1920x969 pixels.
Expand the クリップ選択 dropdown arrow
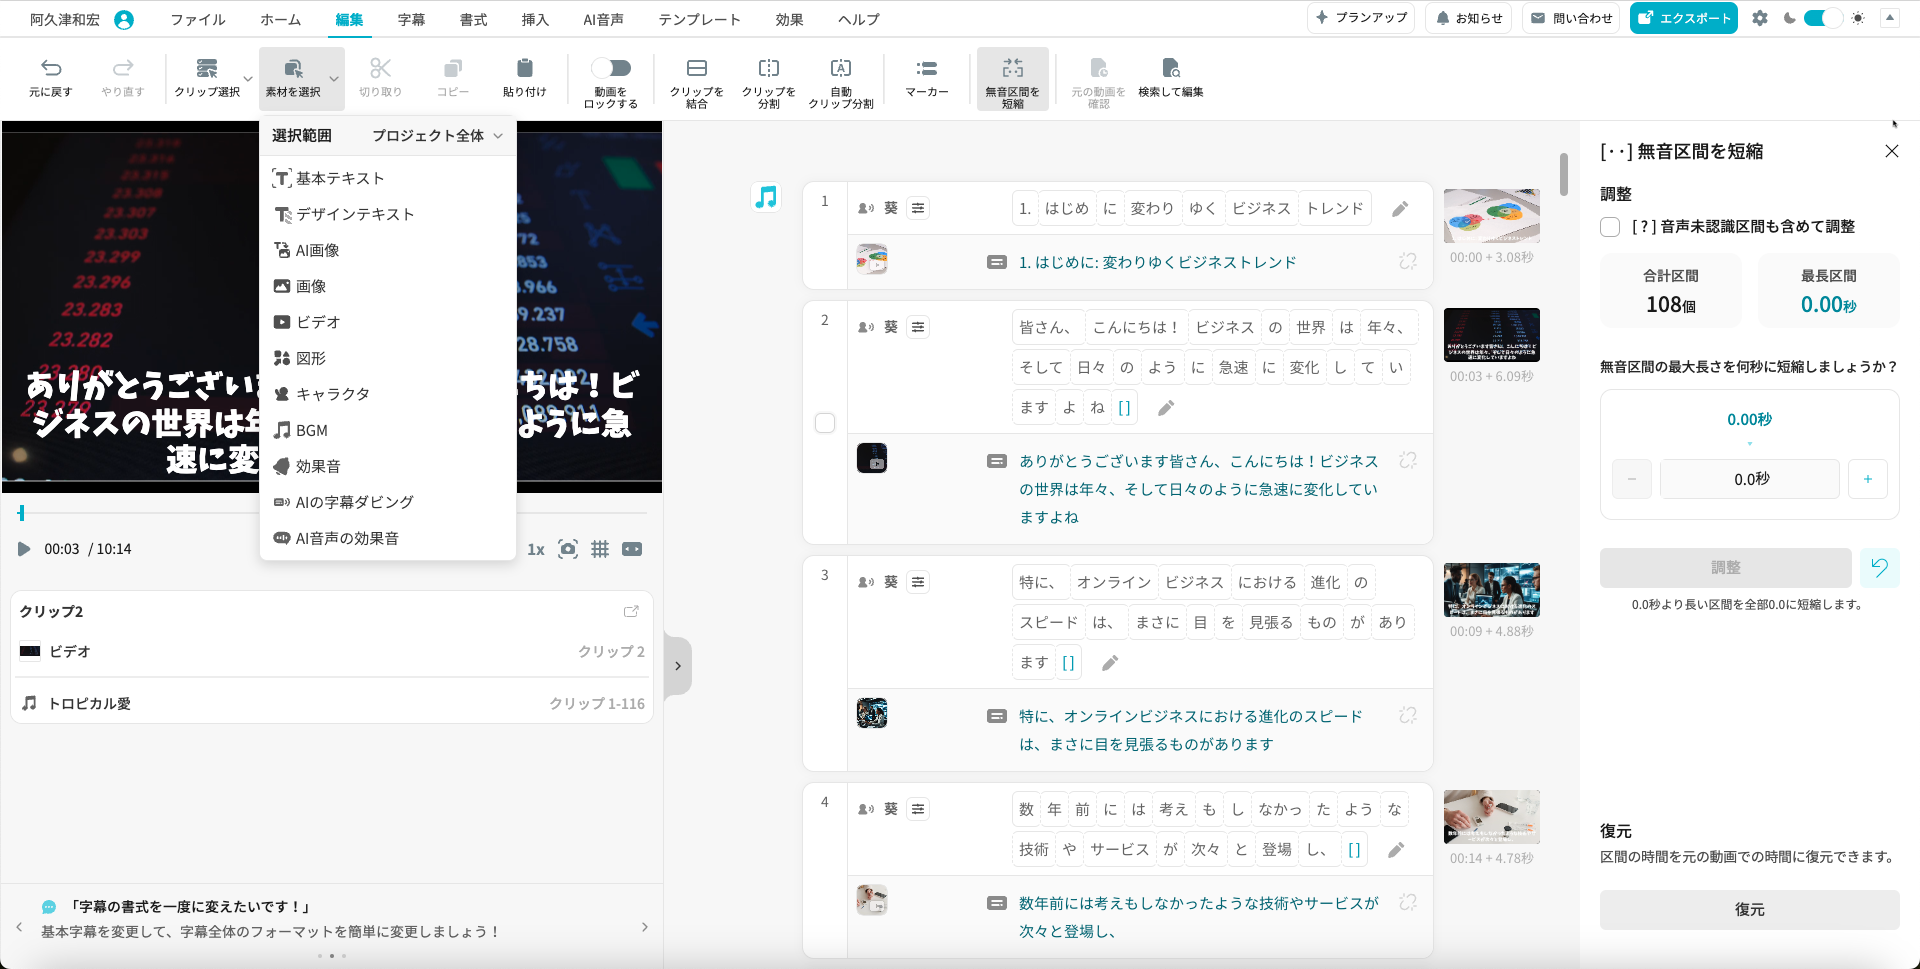coord(248,79)
